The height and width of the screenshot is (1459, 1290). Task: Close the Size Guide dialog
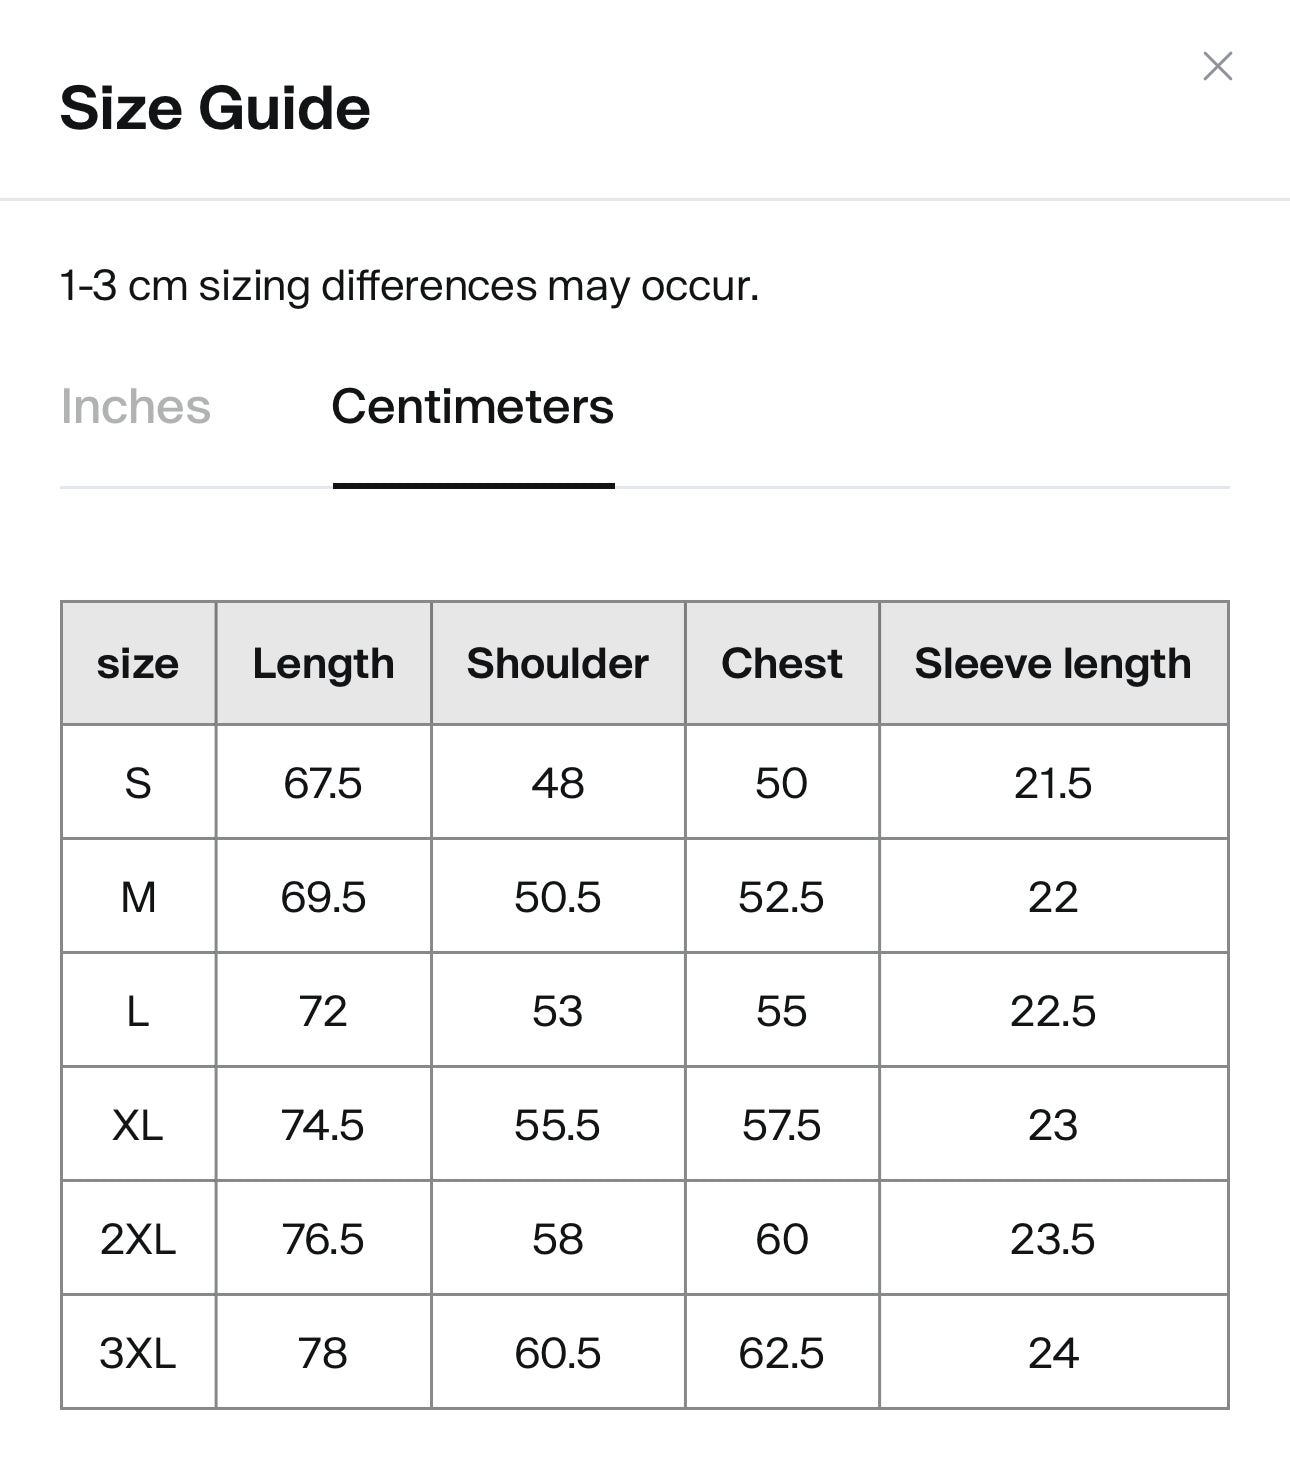click(x=1217, y=66)
